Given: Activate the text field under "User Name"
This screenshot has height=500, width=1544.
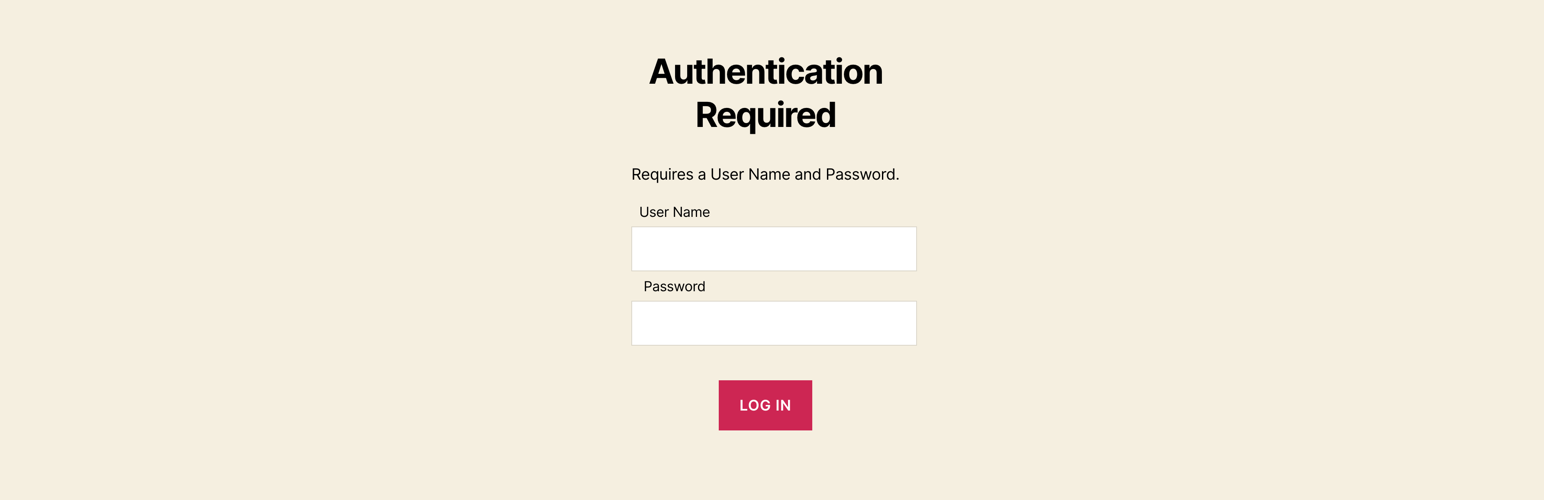Looking at the screenshot, I should (773, 249).
